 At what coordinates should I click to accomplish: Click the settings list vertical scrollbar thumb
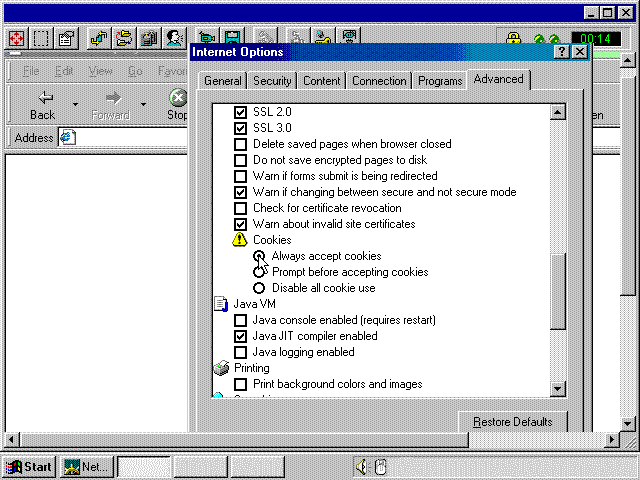coord(558,291)
